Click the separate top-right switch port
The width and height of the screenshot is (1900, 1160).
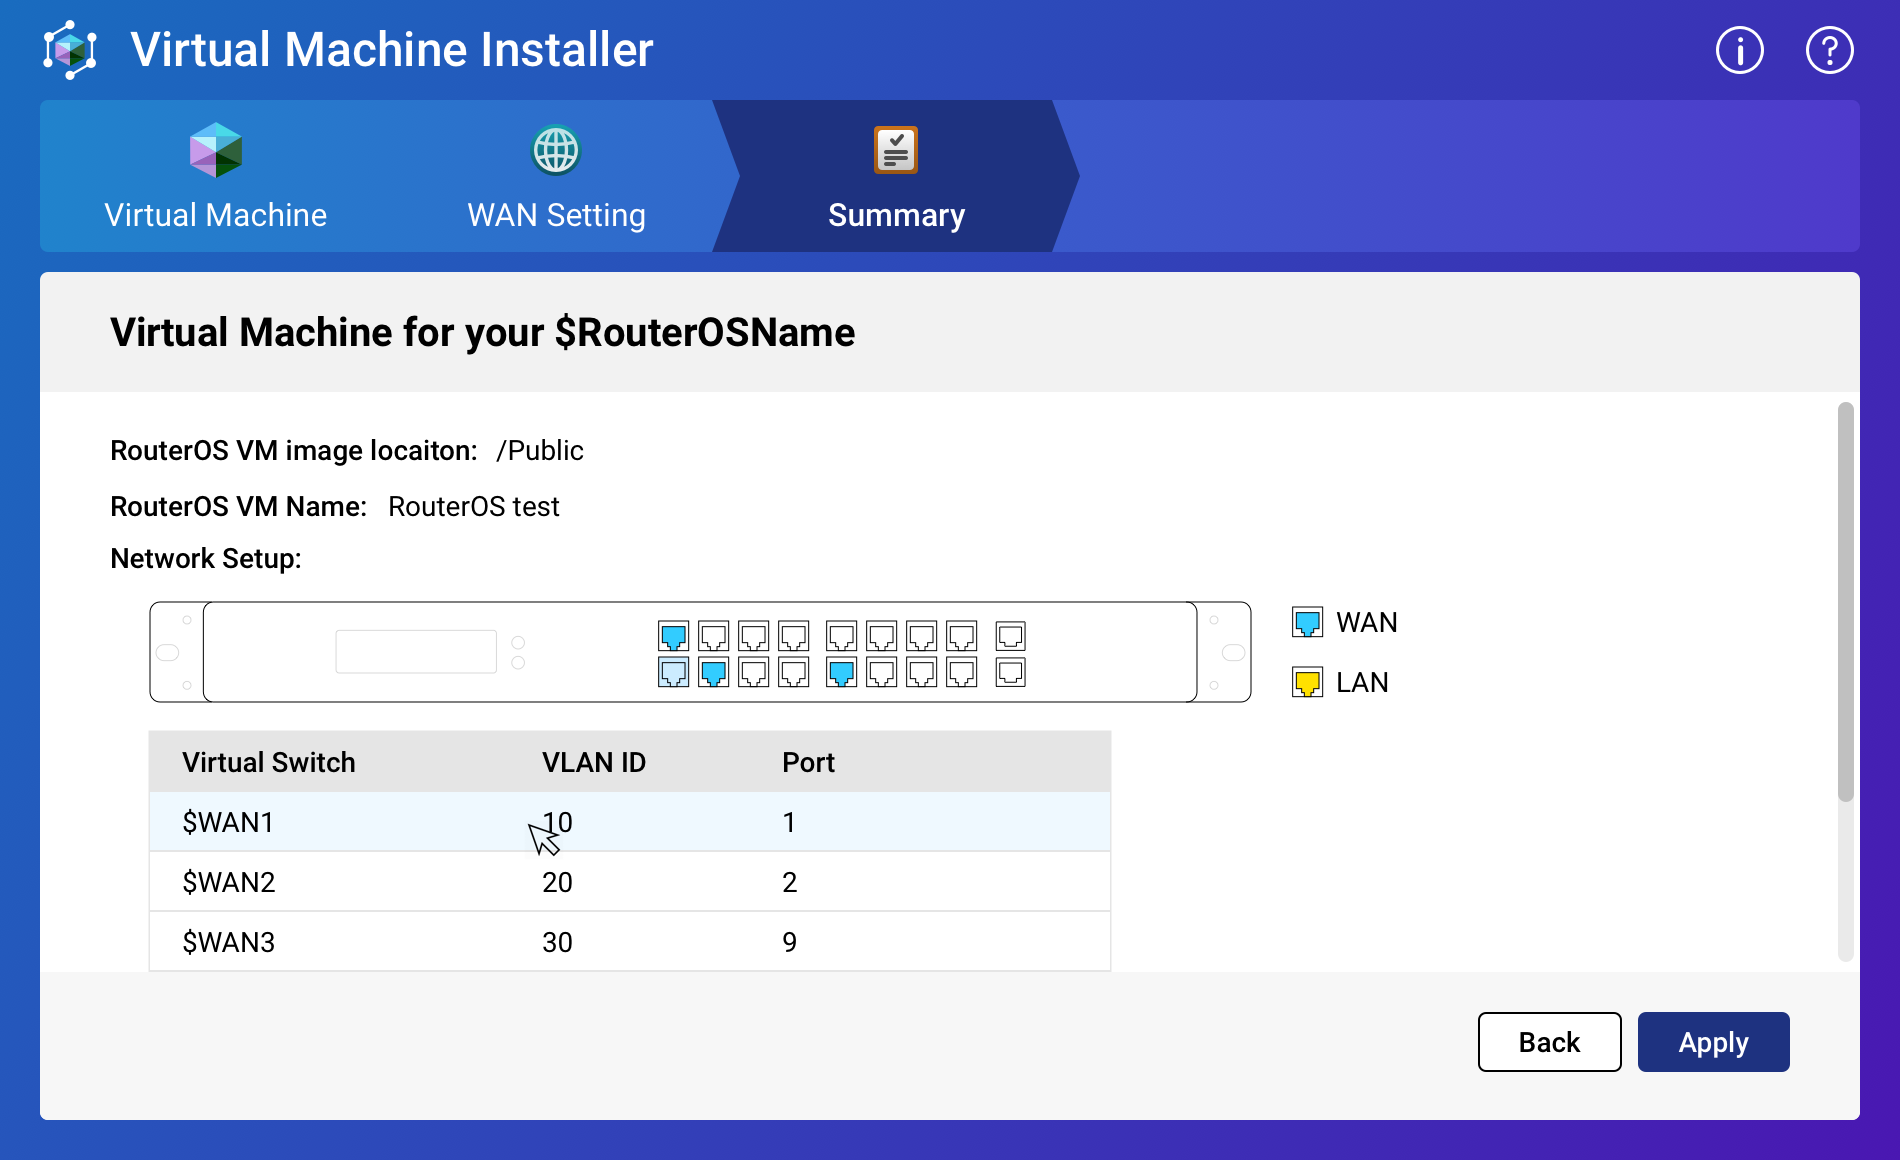point(1011,636)
